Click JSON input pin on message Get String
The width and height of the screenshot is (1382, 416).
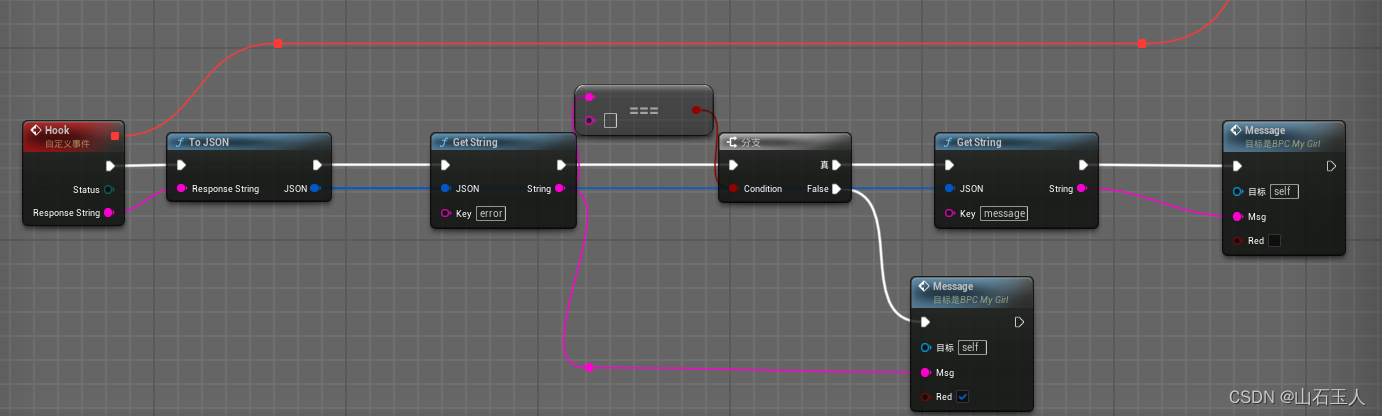(950, 189)
